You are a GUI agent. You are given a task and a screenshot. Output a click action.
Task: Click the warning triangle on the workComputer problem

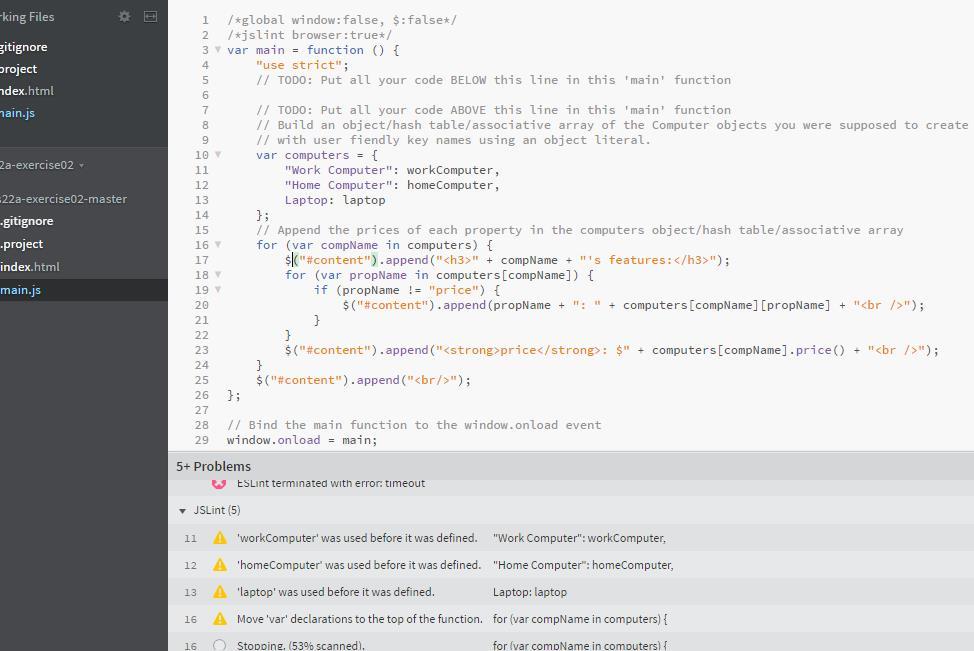219,538
